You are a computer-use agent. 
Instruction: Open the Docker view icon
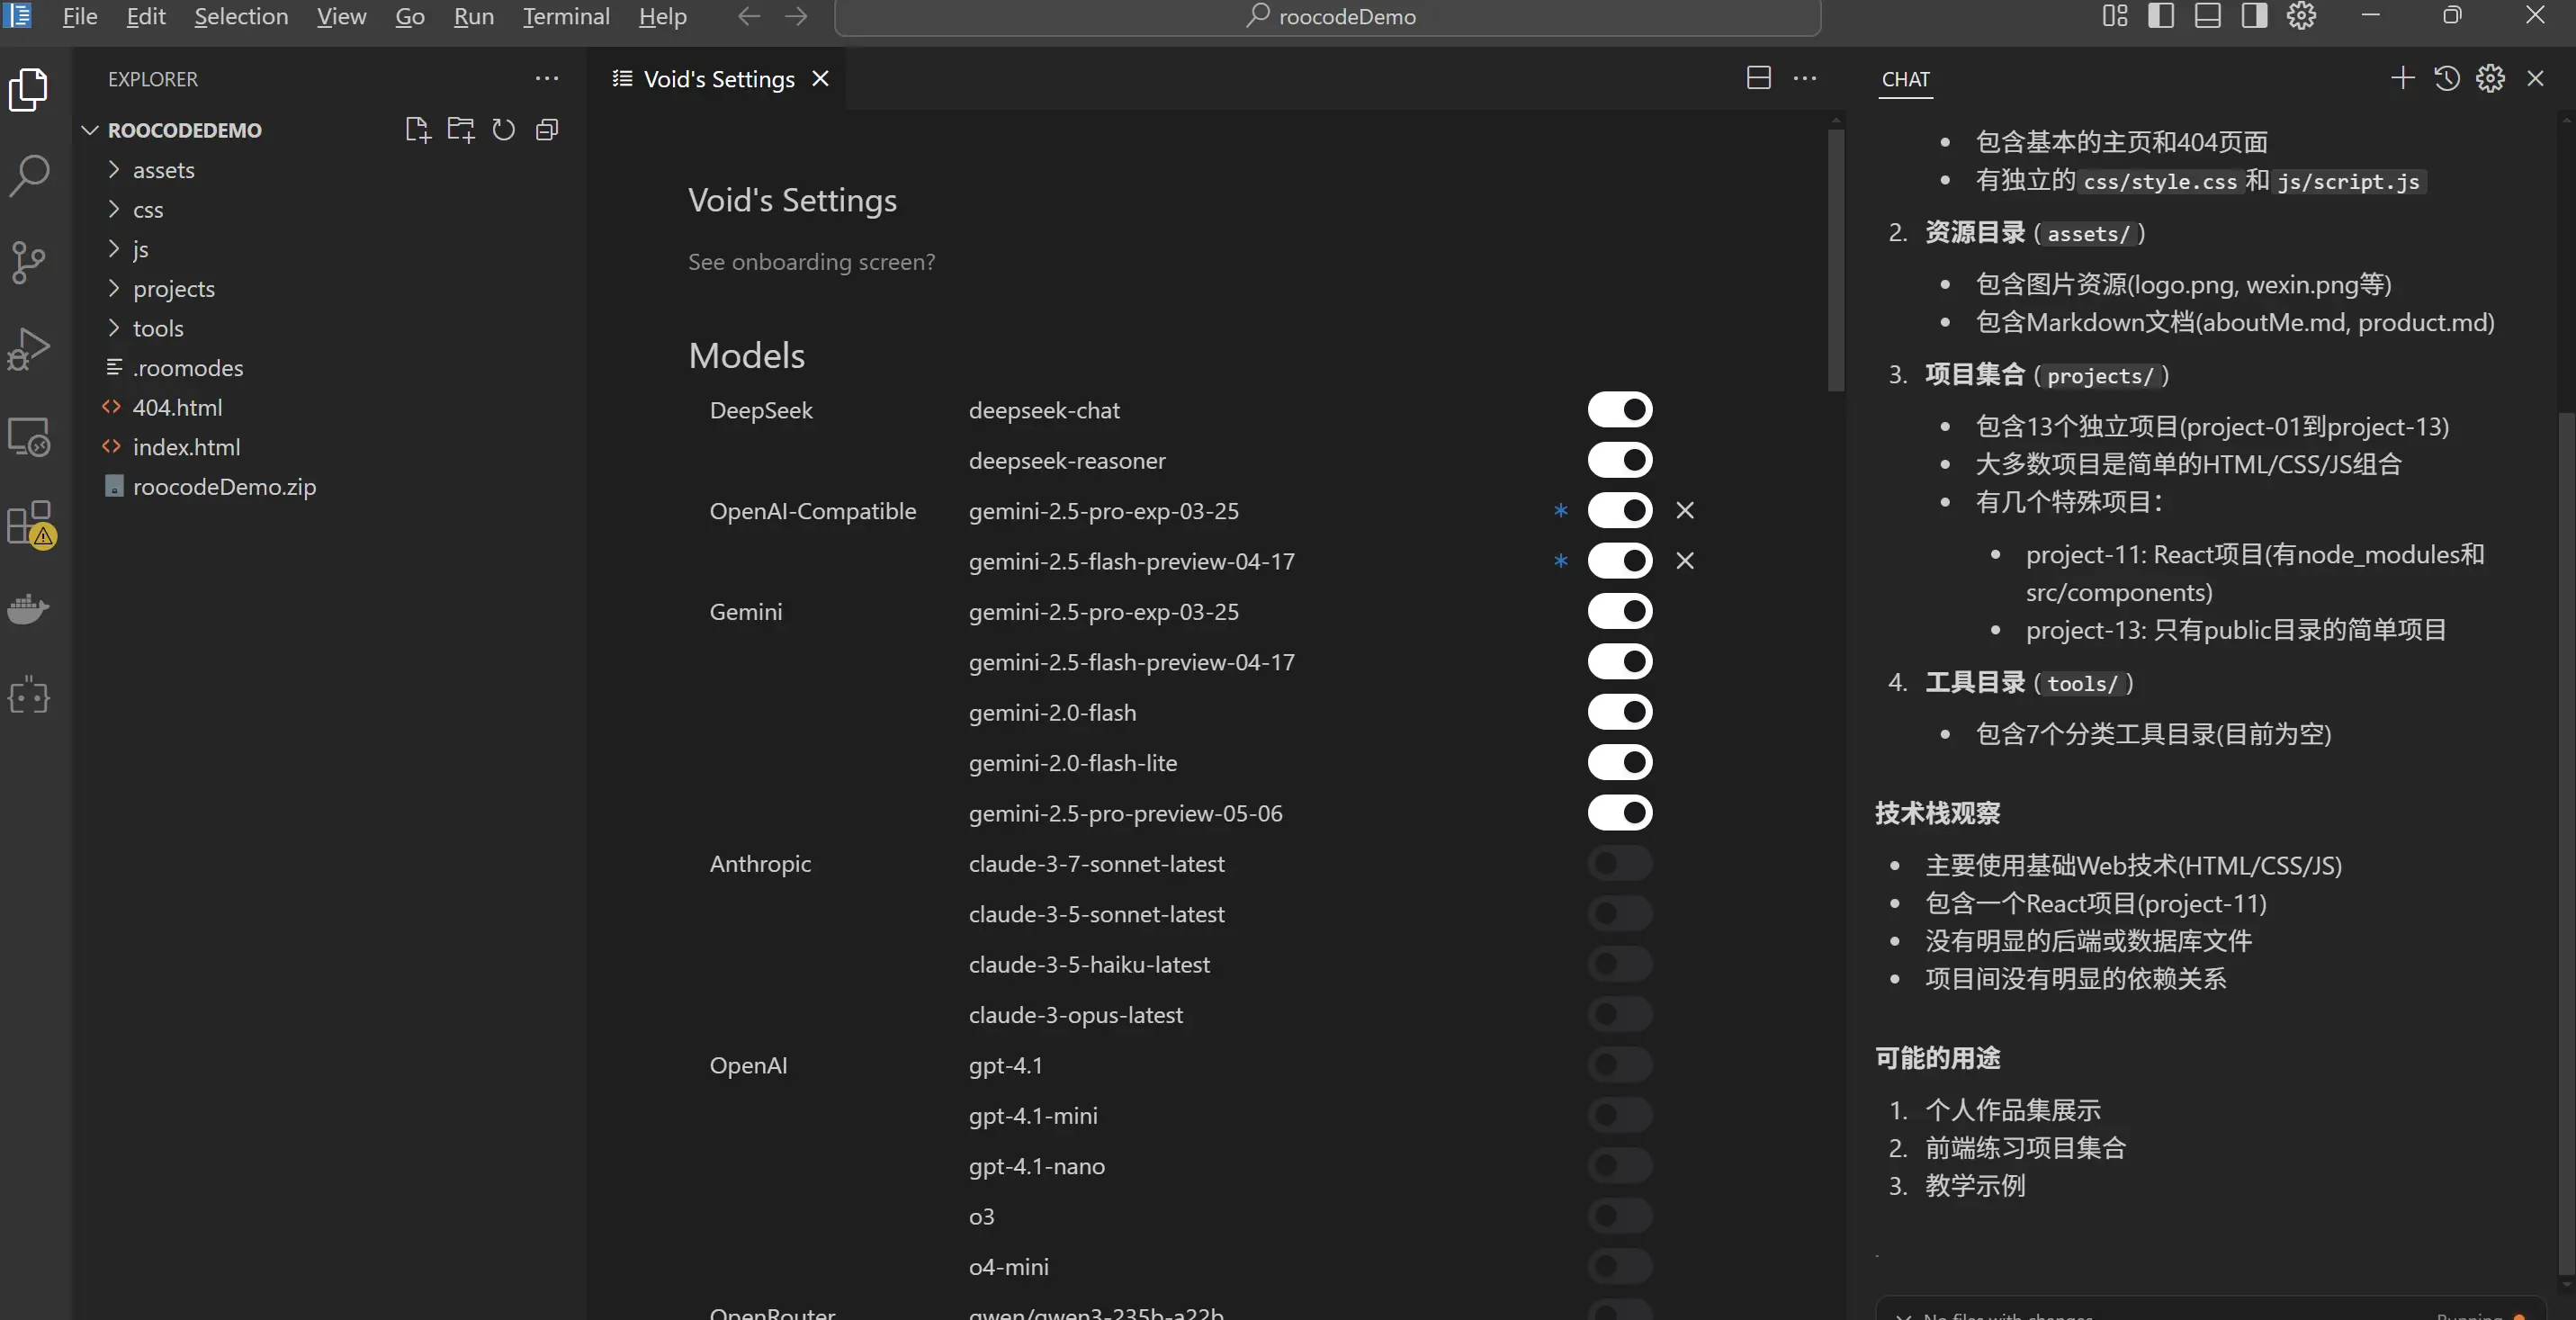28,609
